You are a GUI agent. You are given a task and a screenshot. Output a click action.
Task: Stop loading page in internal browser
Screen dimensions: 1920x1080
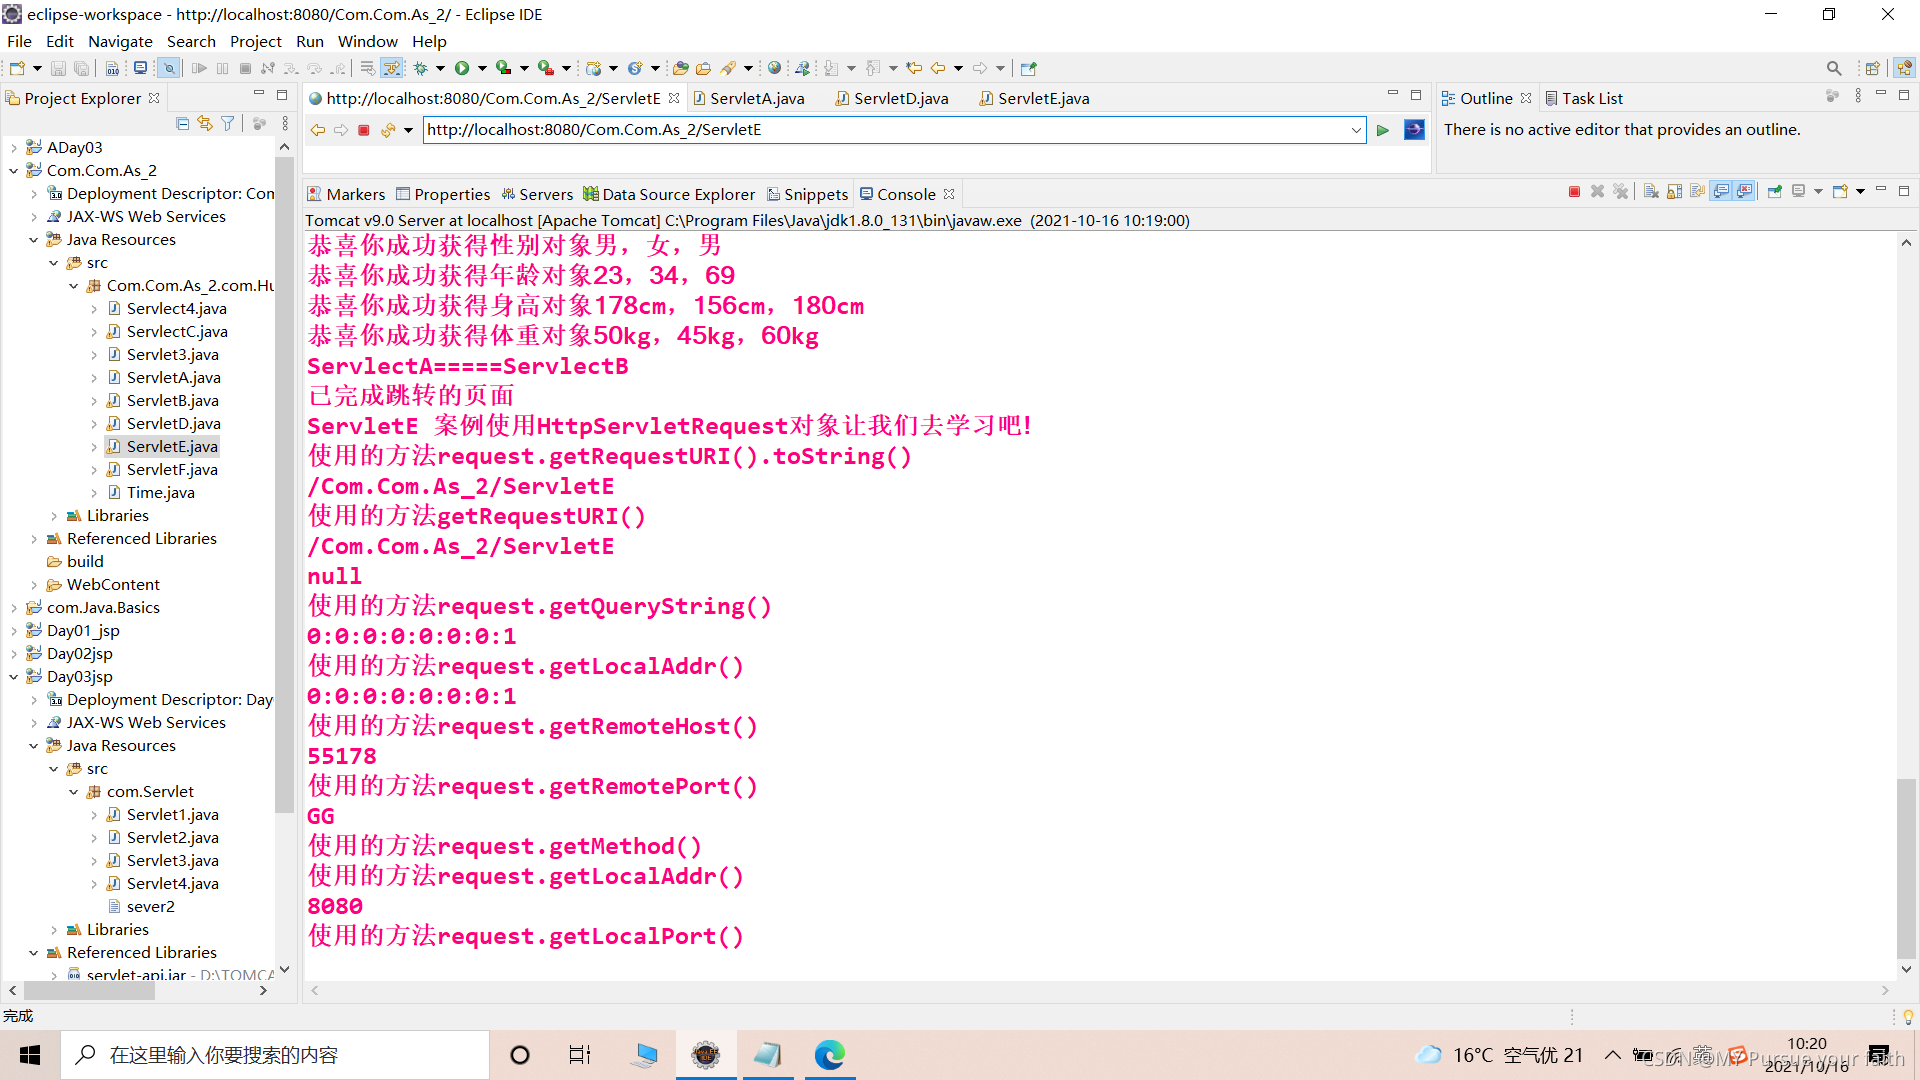(364, 130)
